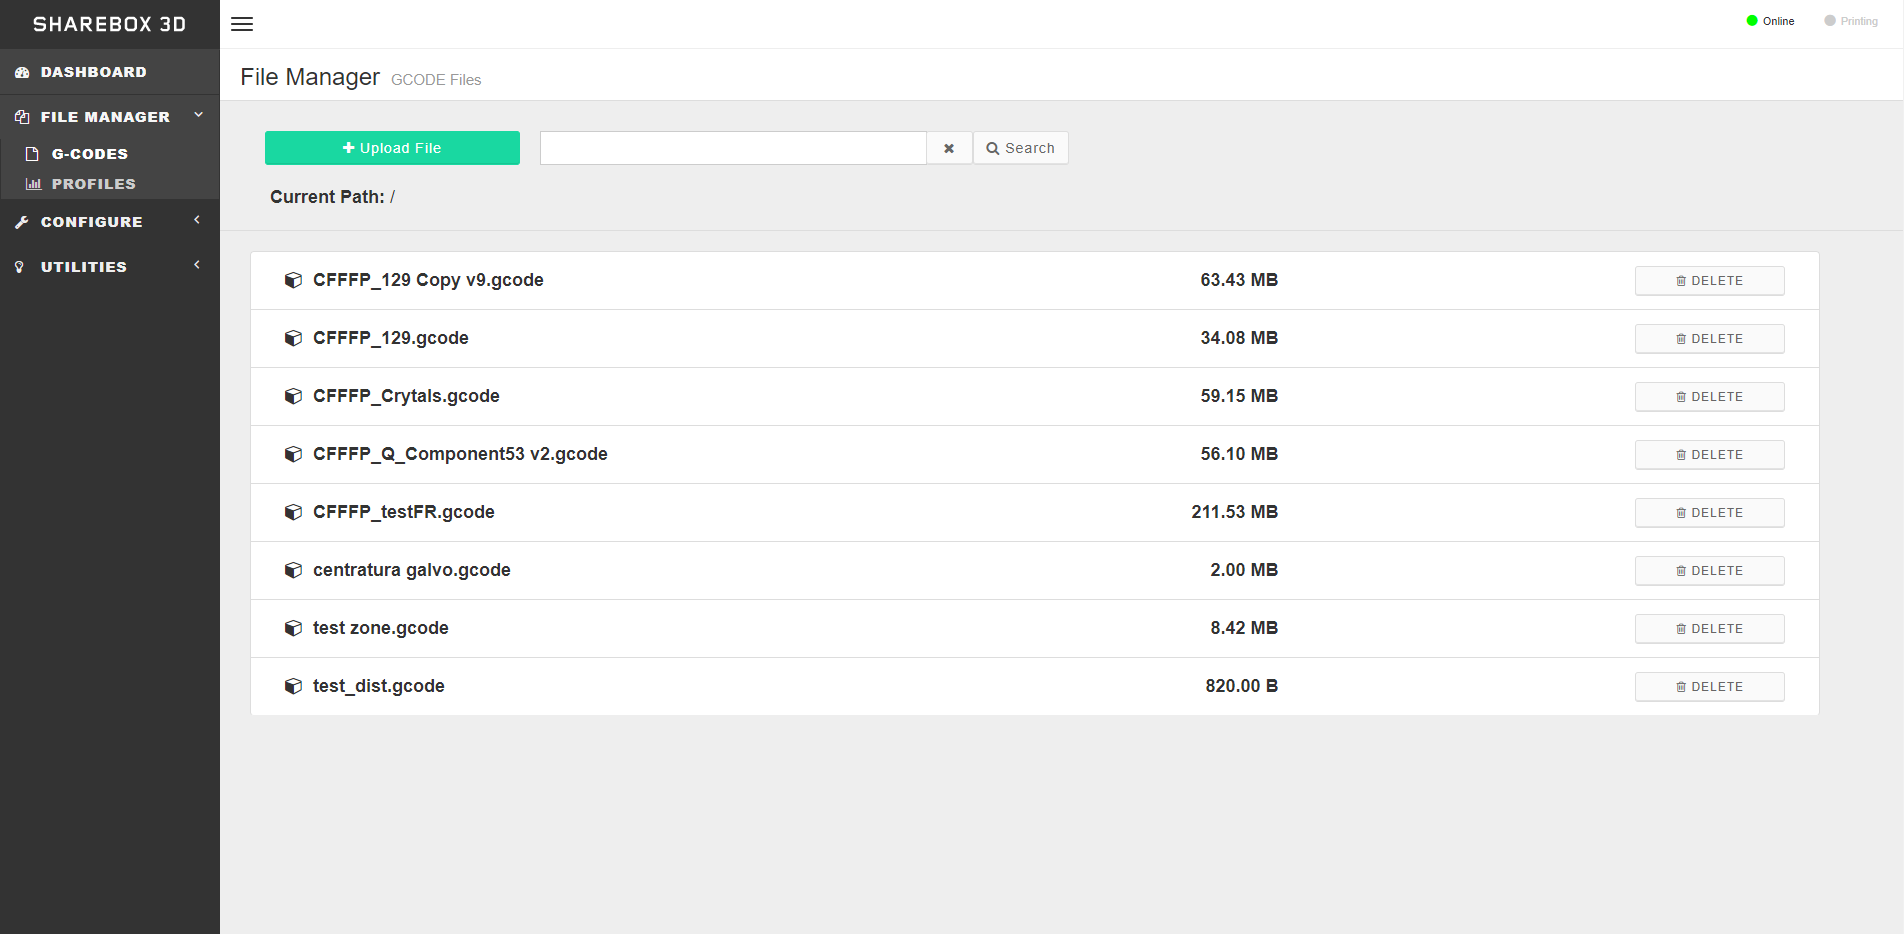Click cube icon for CFFFP_Q_Component53 v2.gcode
The width and height of the screenshot is (1904, 934).
[x=293, y=454]
